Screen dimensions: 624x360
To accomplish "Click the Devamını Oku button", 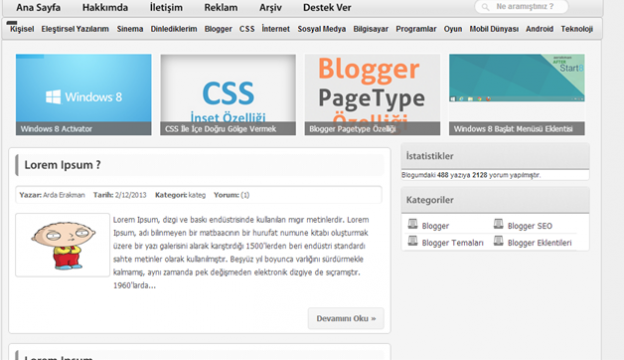I will [346, 318].
